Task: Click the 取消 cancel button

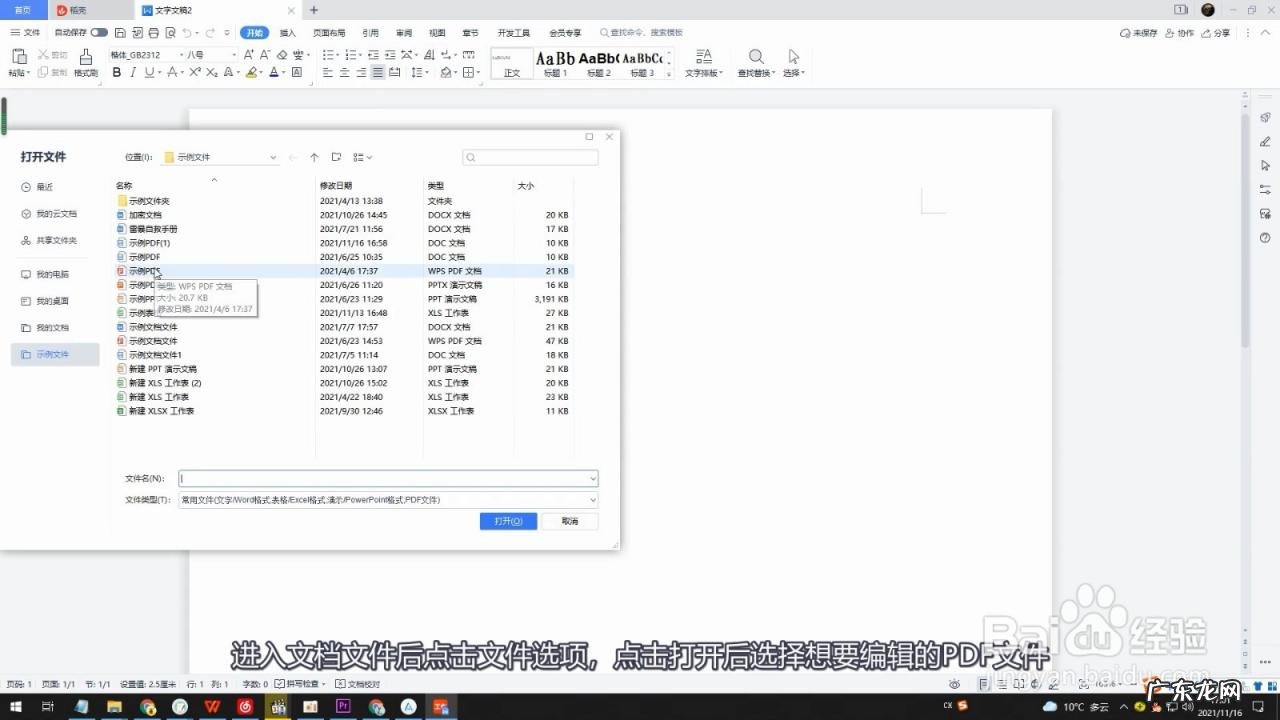Action: [x=570, y=521]
